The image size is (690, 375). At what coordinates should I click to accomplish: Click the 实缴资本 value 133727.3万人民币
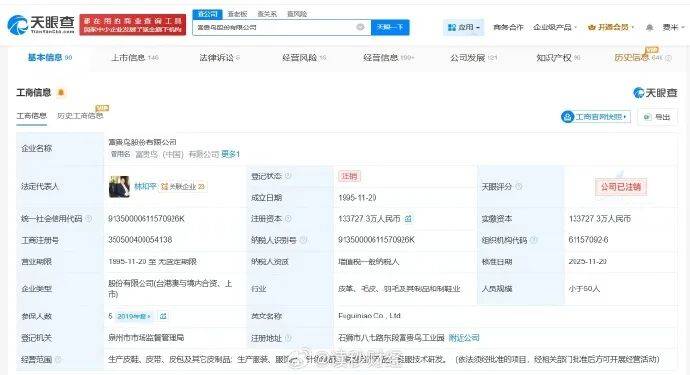click(599, 219)
